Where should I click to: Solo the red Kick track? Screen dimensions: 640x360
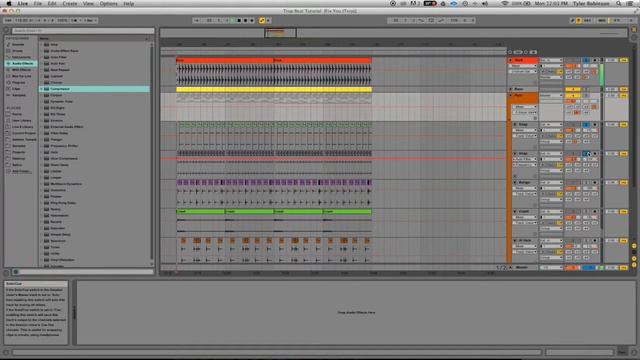click(587, 60)
